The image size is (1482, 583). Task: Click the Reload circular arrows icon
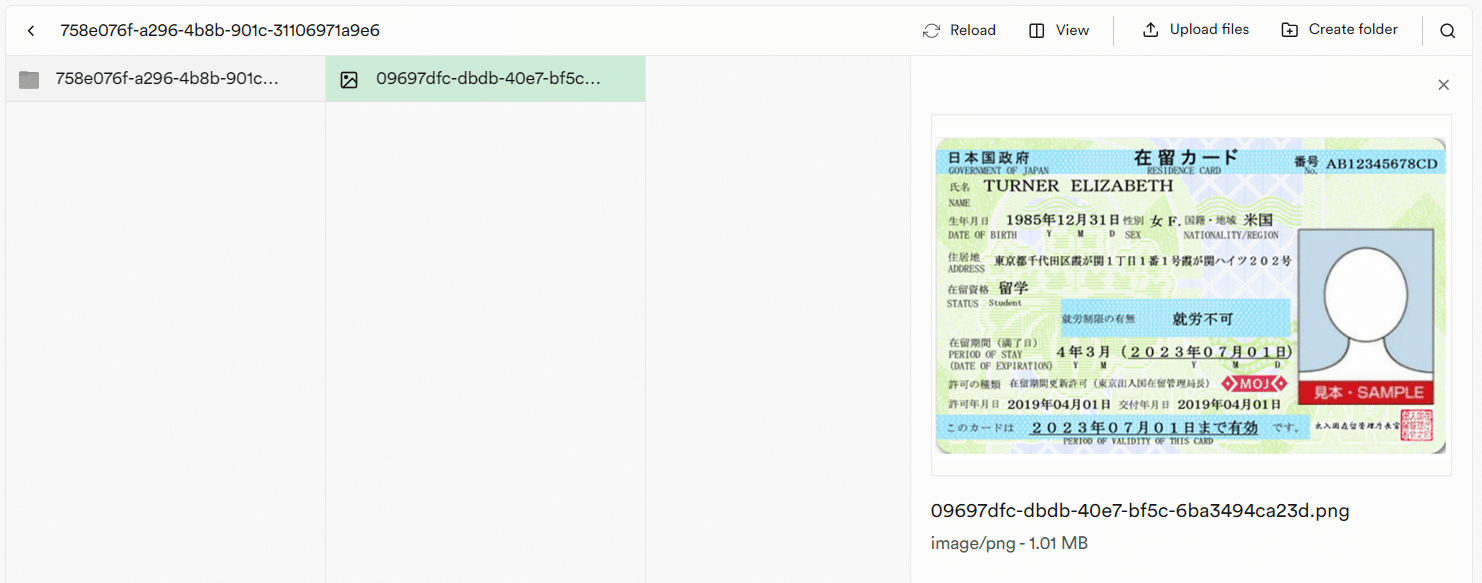tap(931, 31)
